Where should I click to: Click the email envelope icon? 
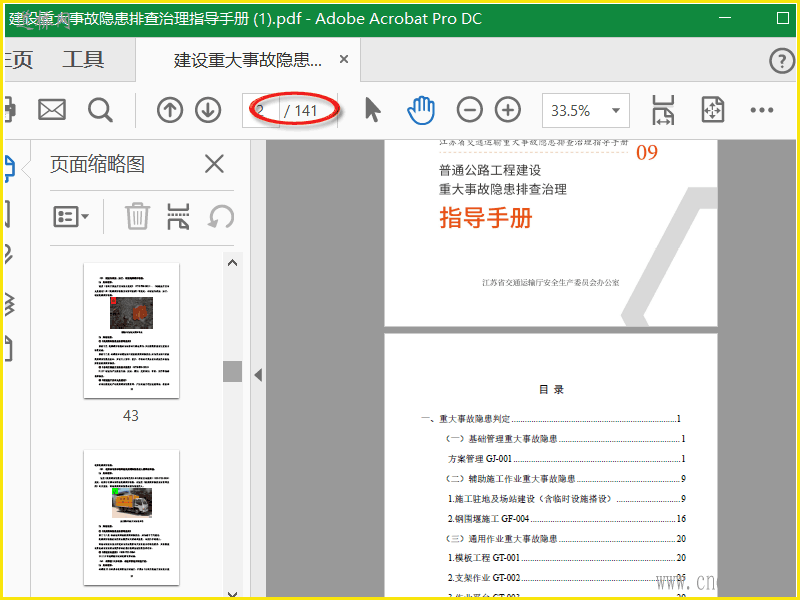(52, 110)
